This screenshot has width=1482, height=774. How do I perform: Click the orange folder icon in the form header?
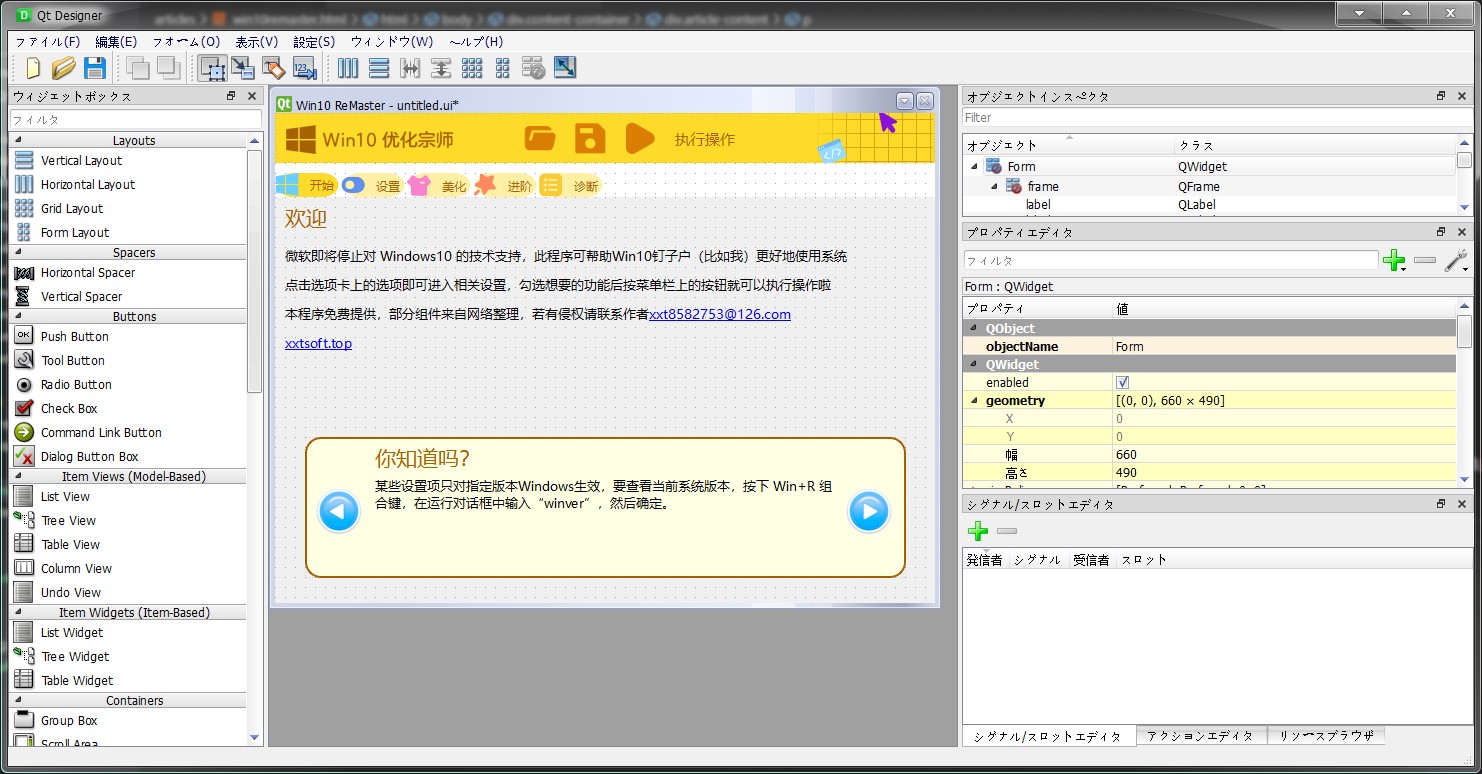540,138
